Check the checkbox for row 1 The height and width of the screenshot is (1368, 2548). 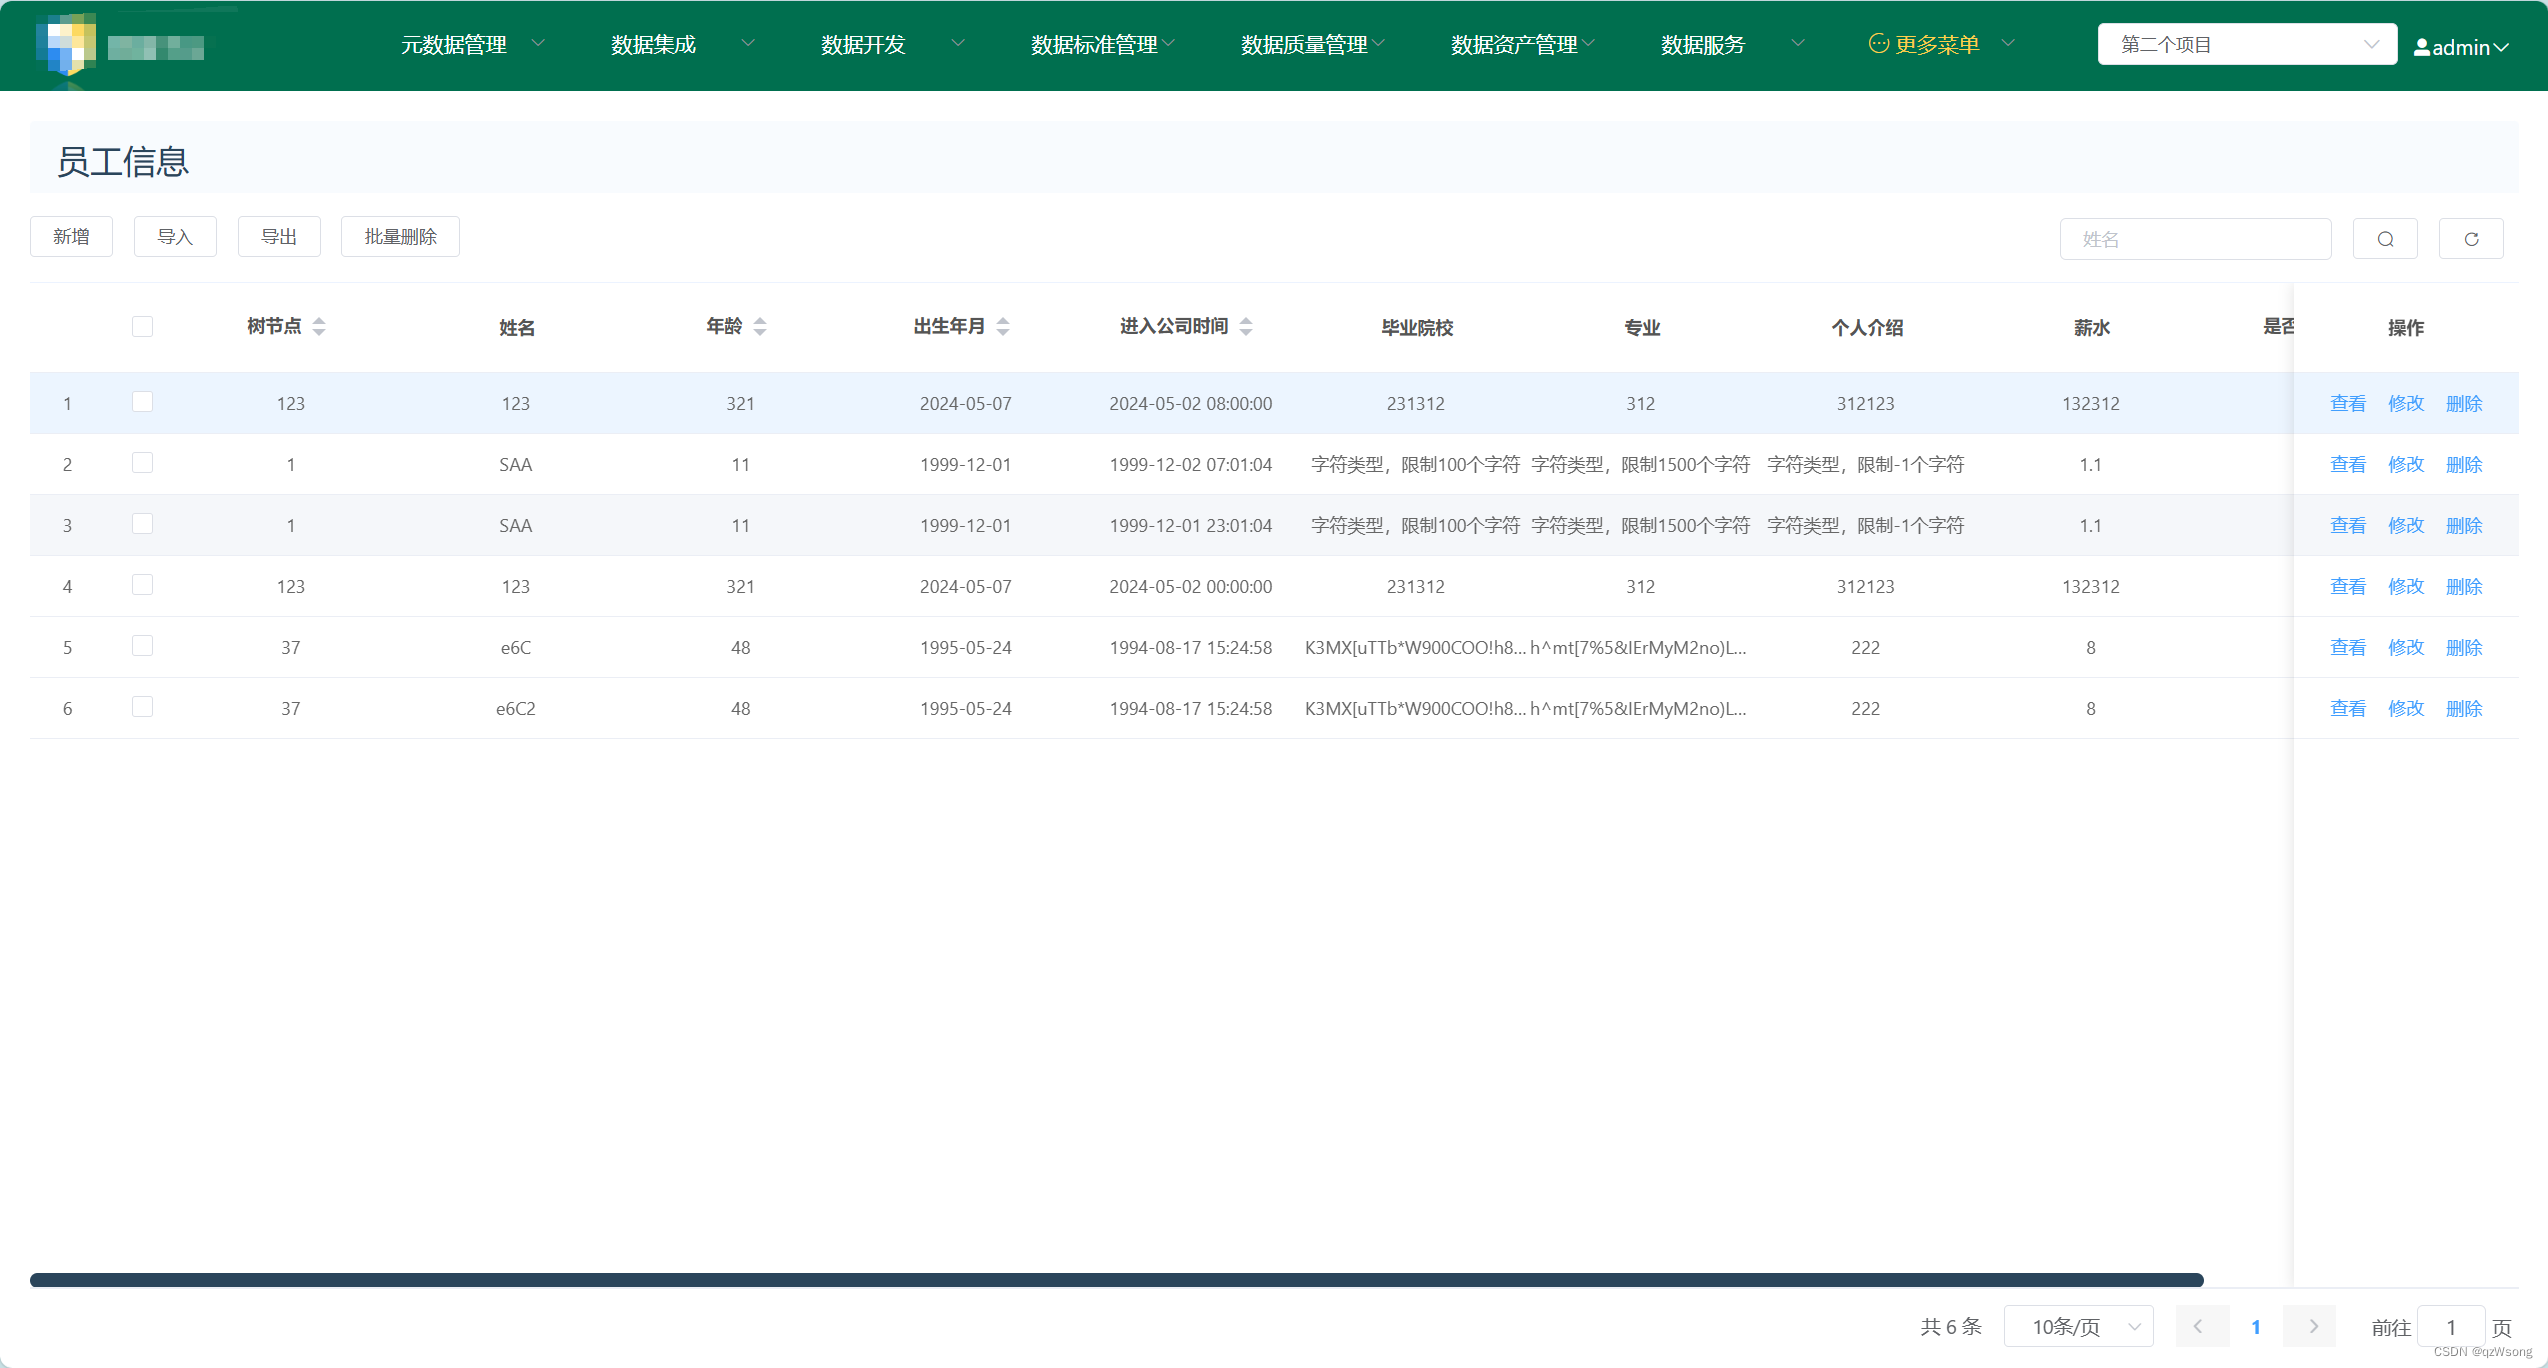(x=142, y=402)
